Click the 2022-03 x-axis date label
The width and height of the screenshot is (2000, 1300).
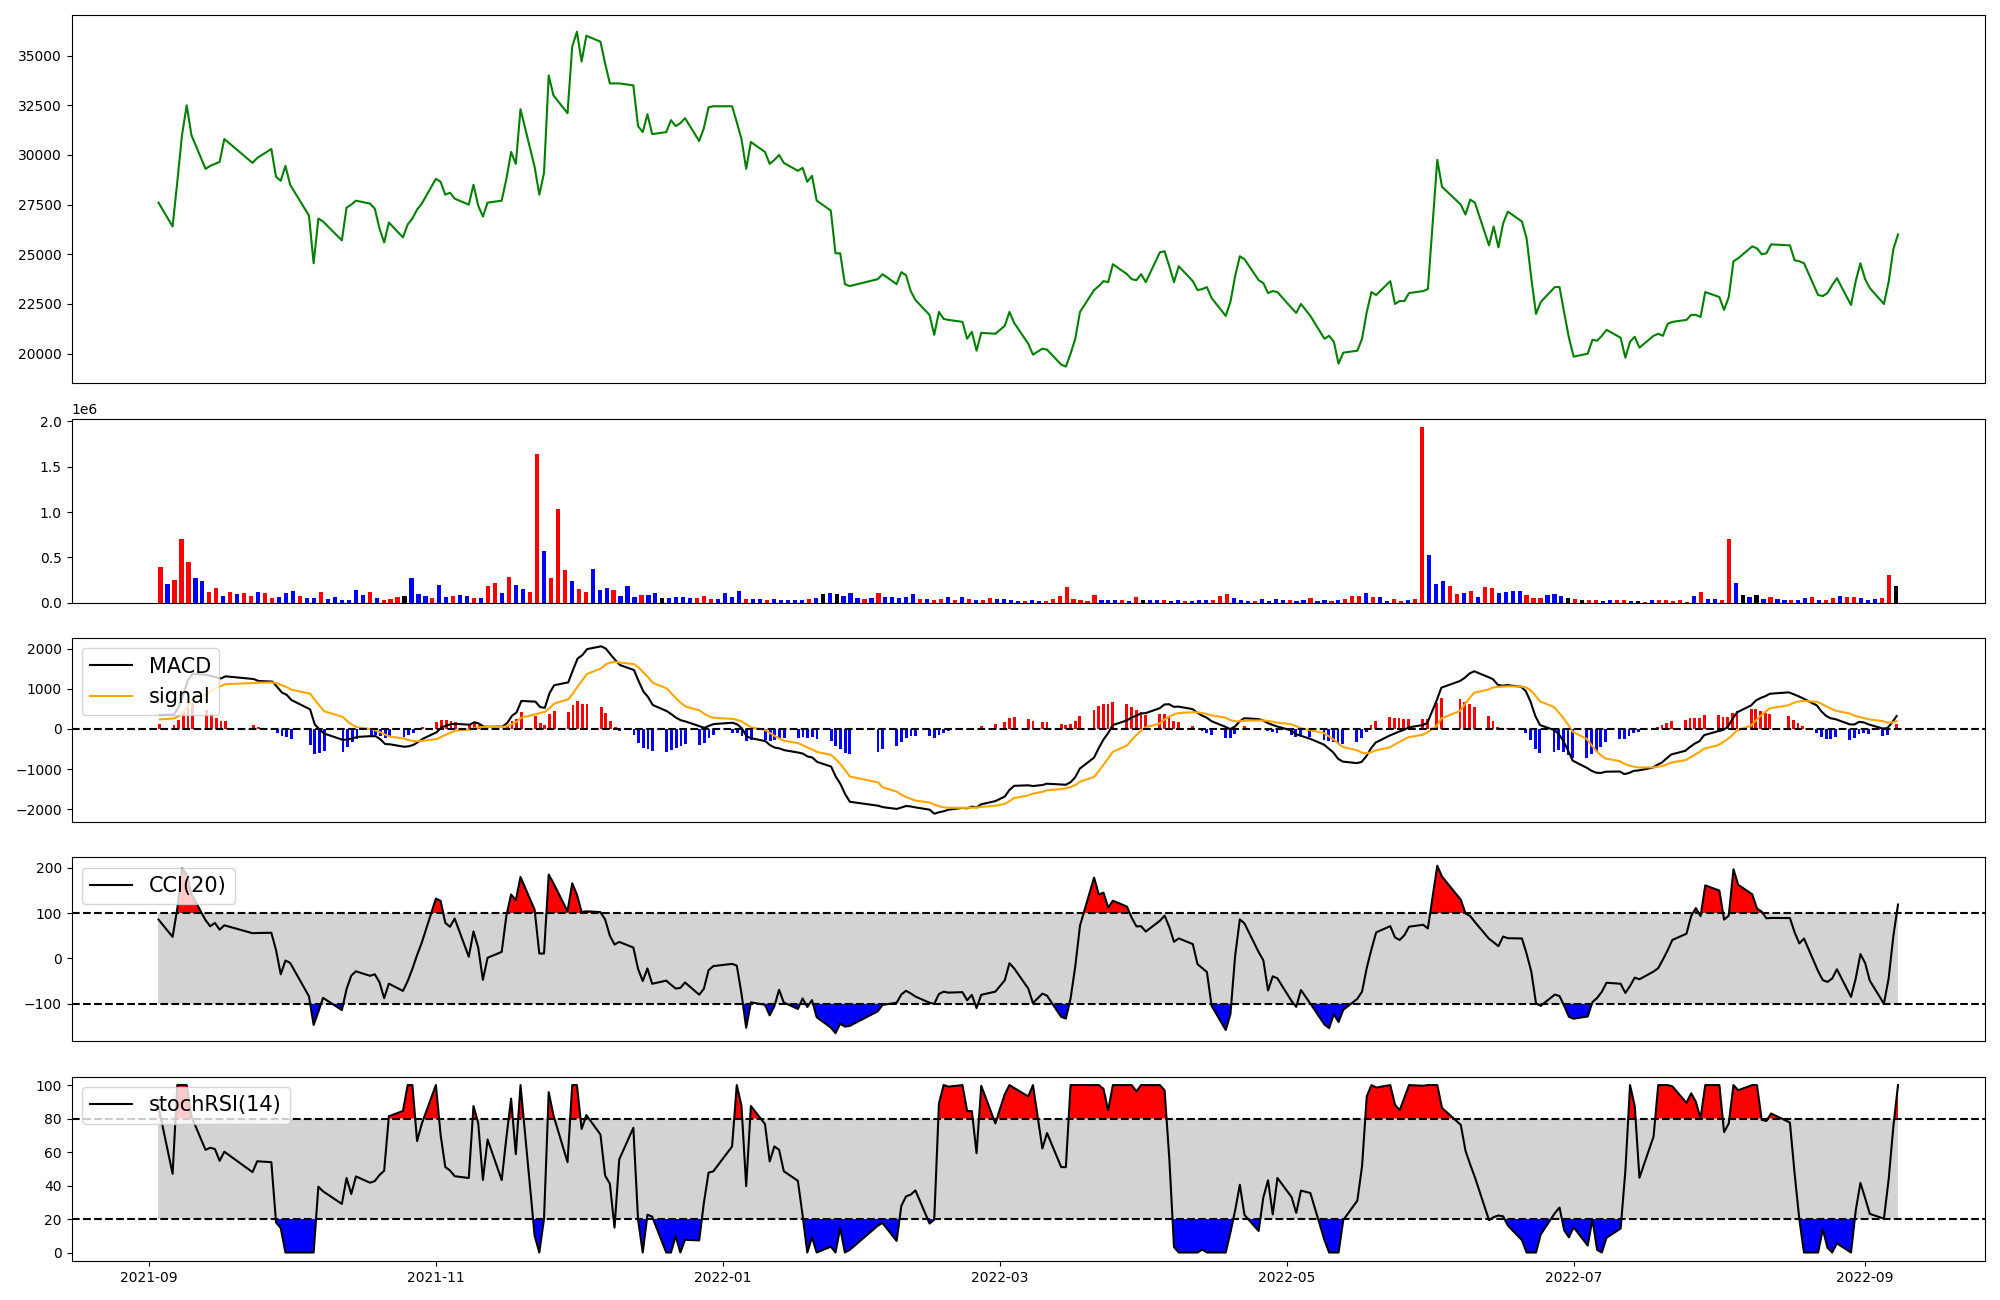(x=1000, y=1277)
